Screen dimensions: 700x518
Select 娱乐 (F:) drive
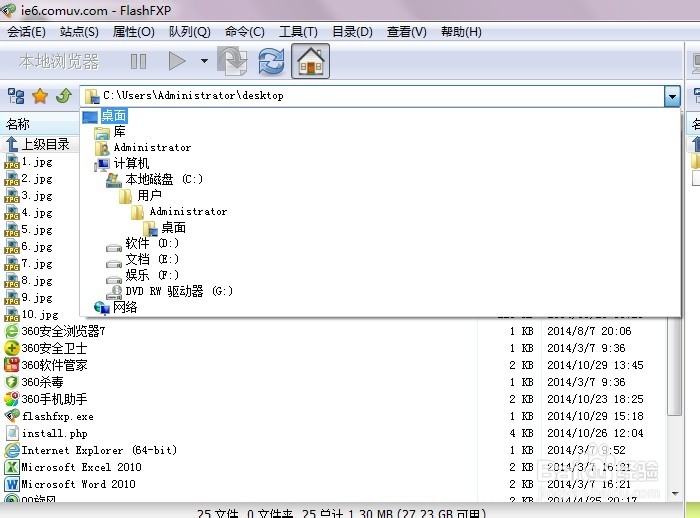[152, 275]
